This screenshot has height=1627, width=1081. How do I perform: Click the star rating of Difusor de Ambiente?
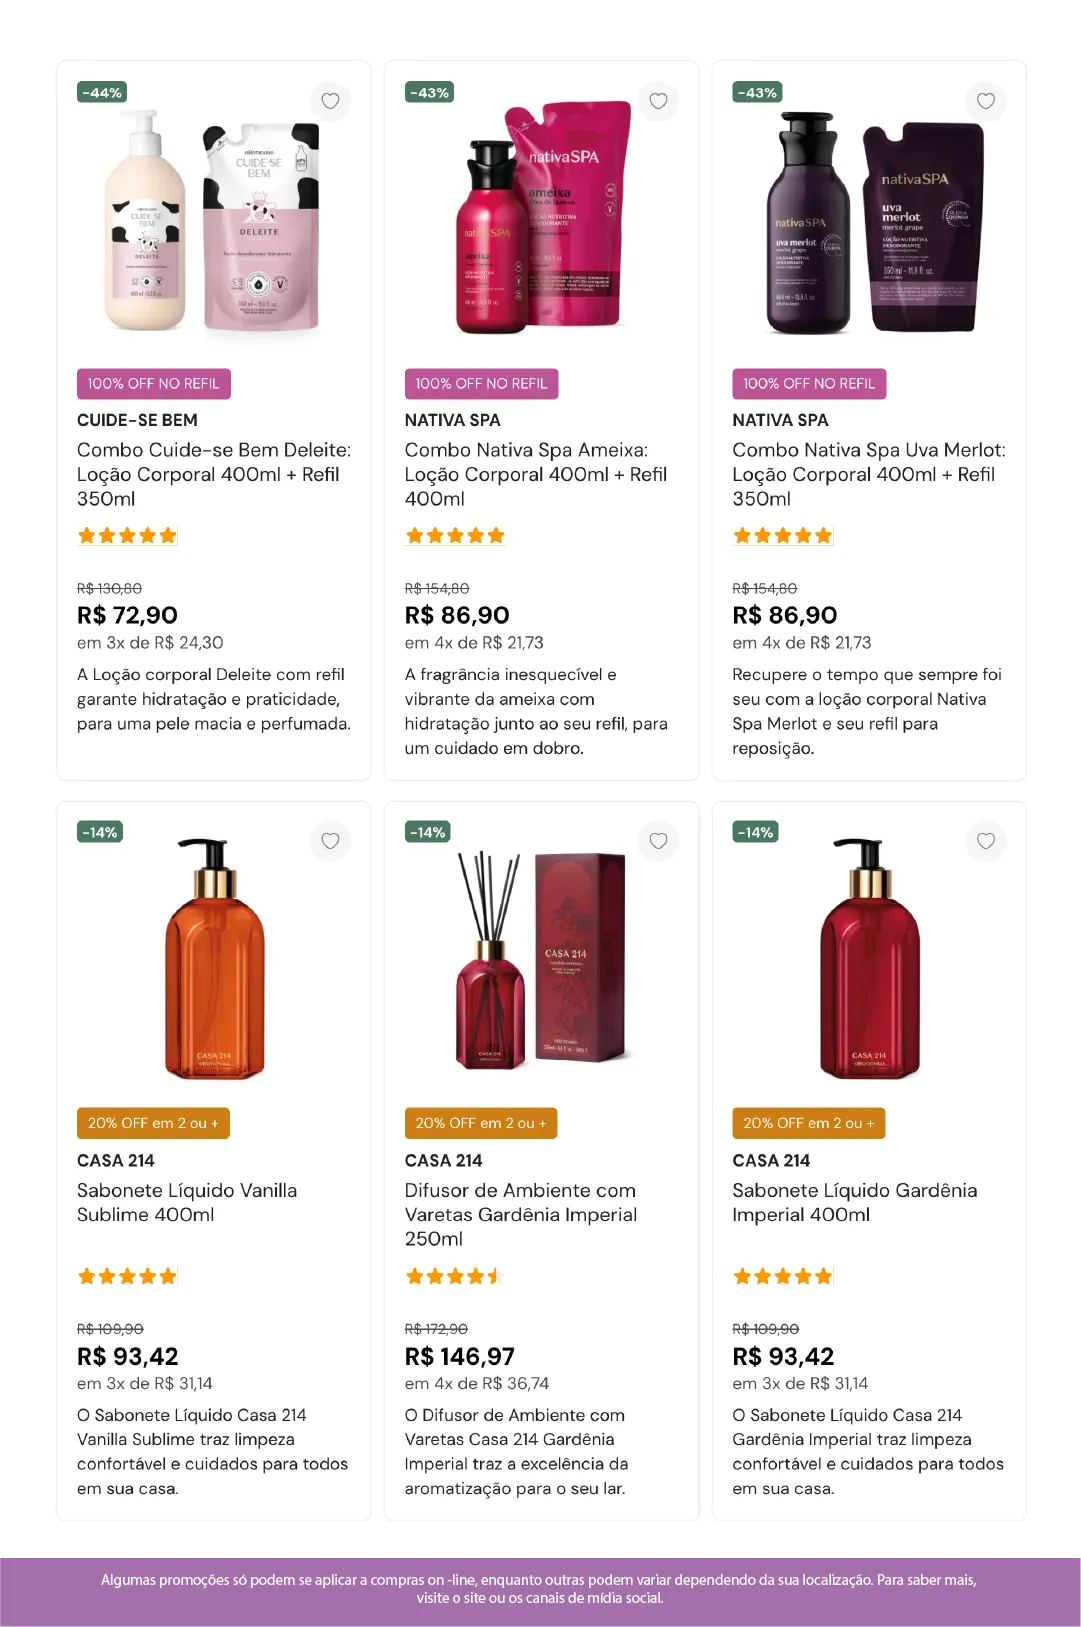(x=454, y=1276)
